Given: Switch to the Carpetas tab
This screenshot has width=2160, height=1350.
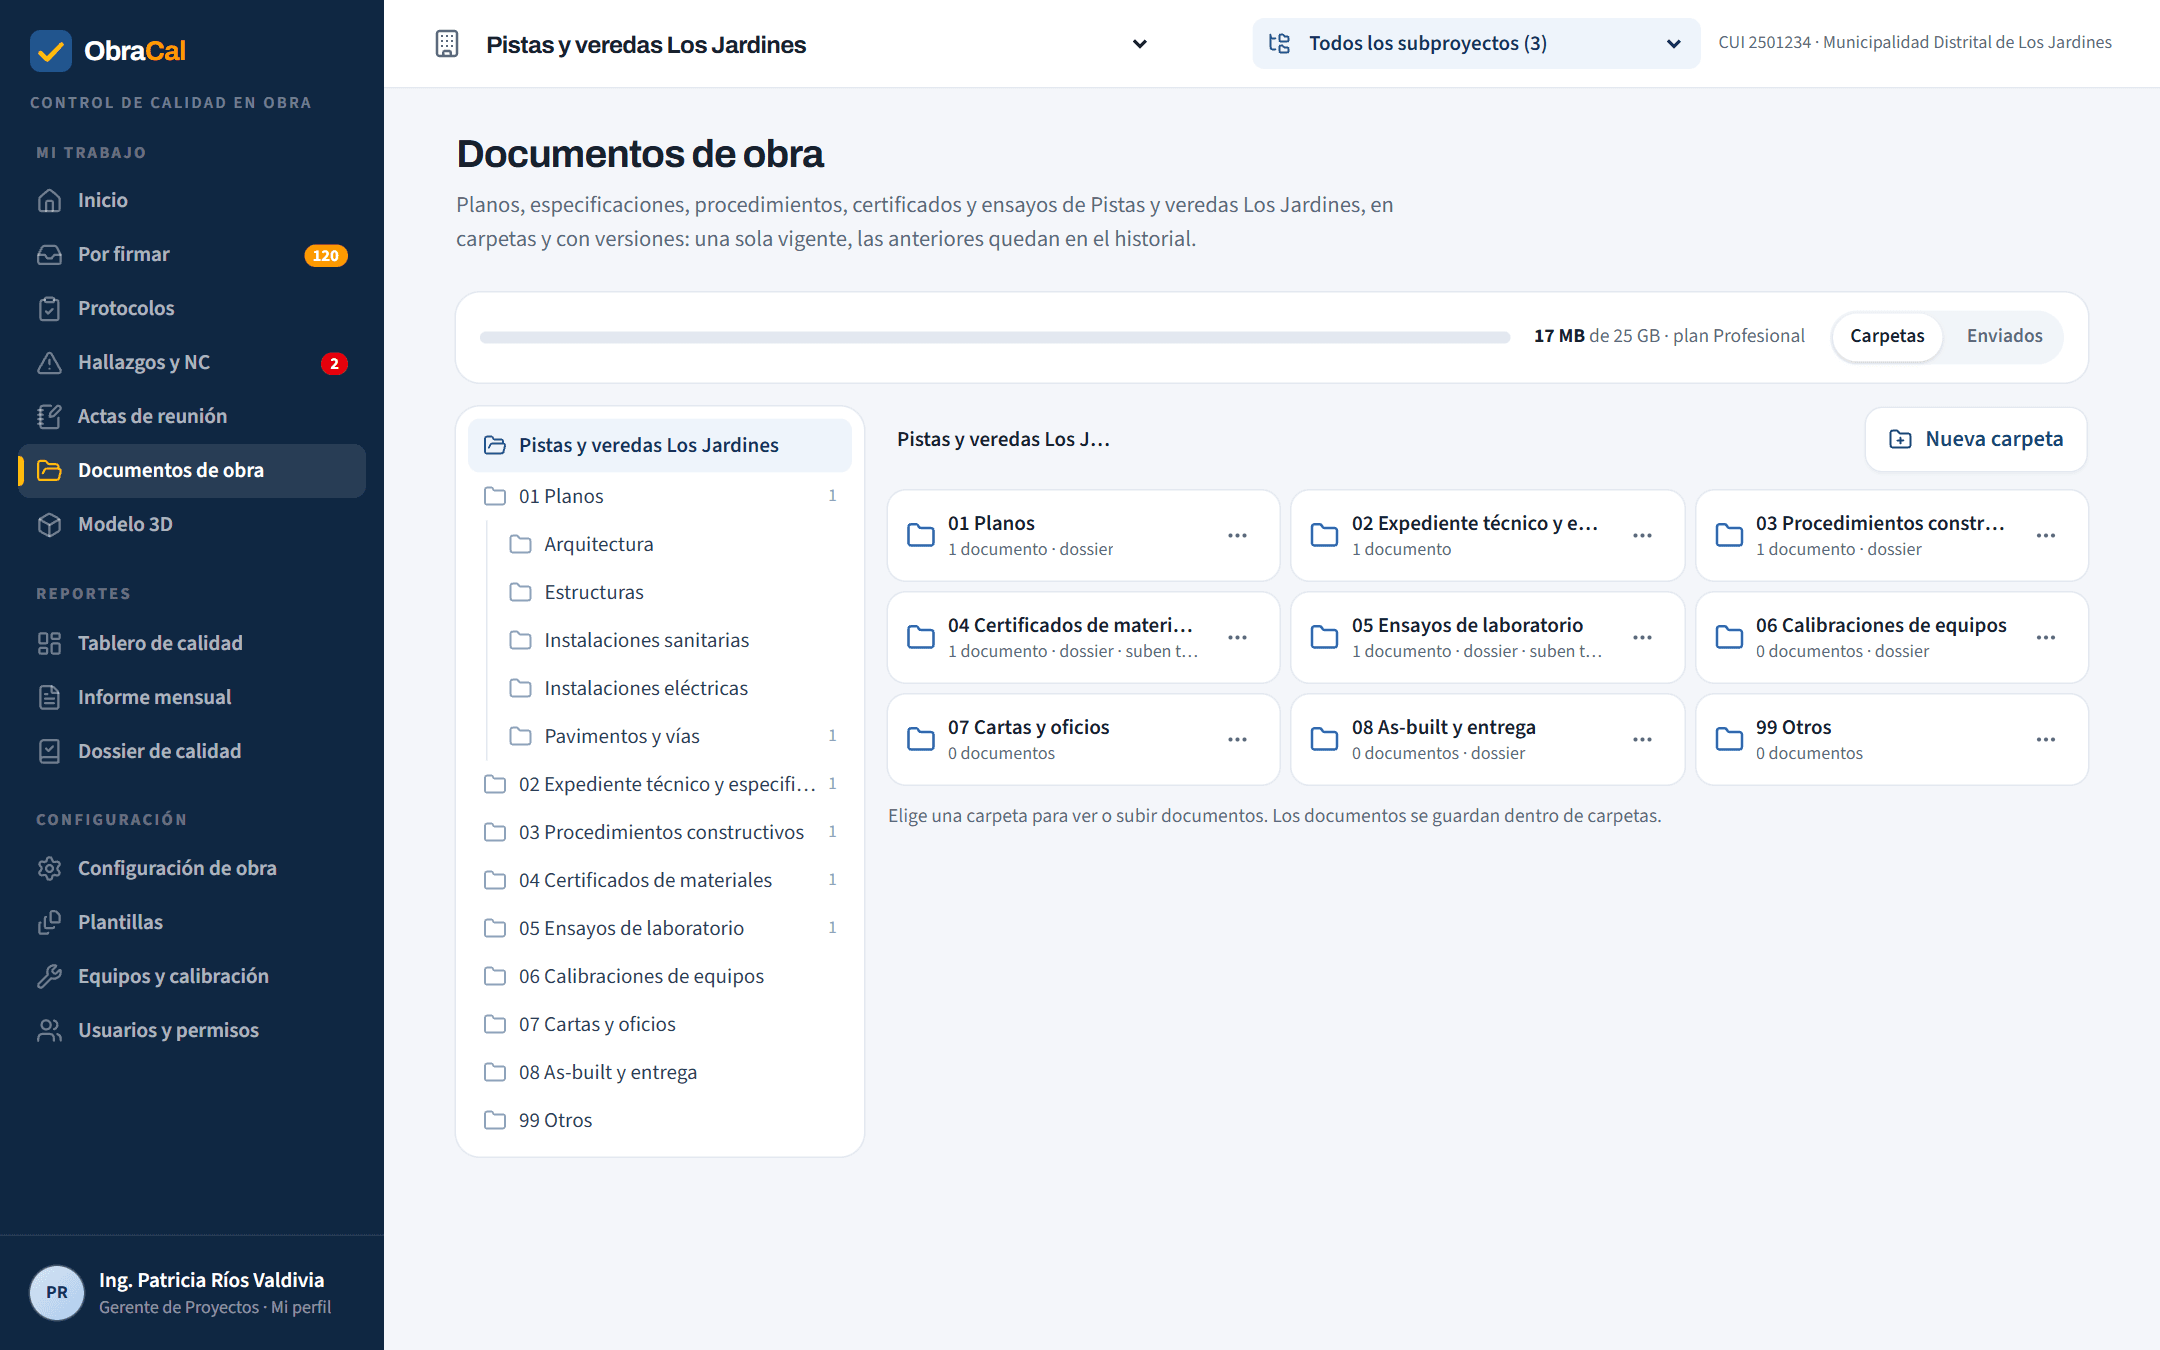Looking at the screenshot, I should (1887, 336).
